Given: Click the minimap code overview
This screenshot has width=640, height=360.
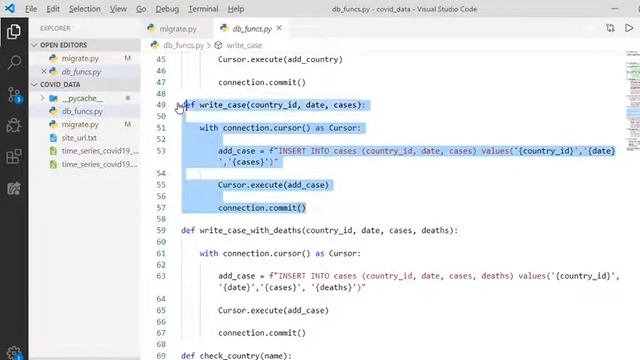Looking at the screenshot, I should point(633,100).
